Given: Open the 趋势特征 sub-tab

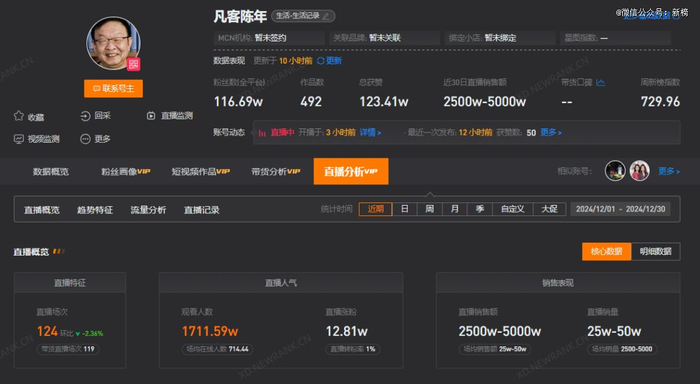Looking at the screenshot, I should click(x=95, y=210).
